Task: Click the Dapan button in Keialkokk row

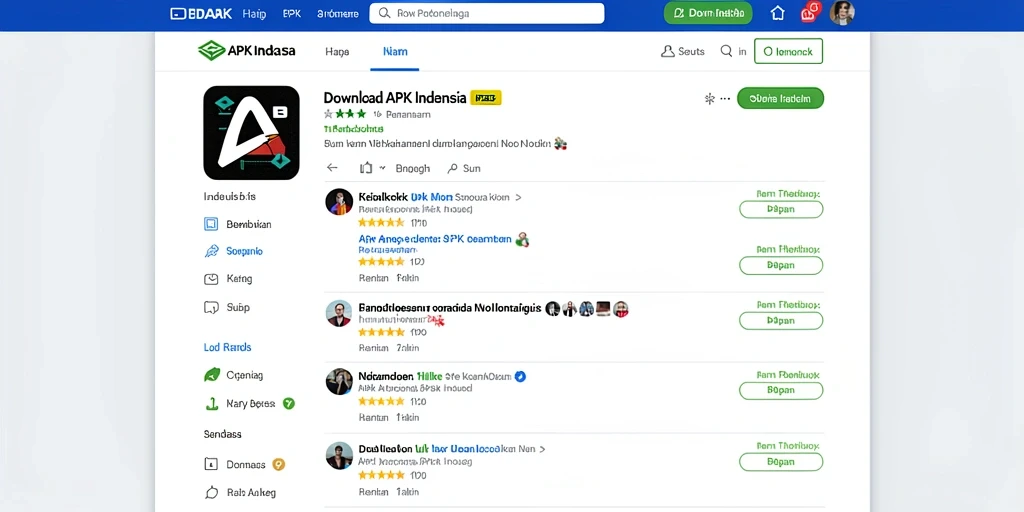Action: 781,210
